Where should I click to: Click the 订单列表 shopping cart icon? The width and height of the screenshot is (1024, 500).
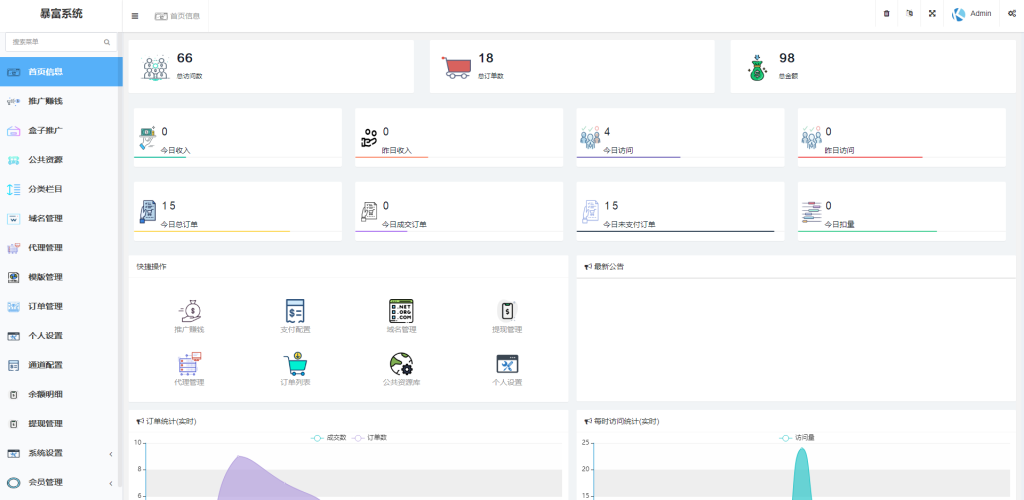[x=295, y=363]
